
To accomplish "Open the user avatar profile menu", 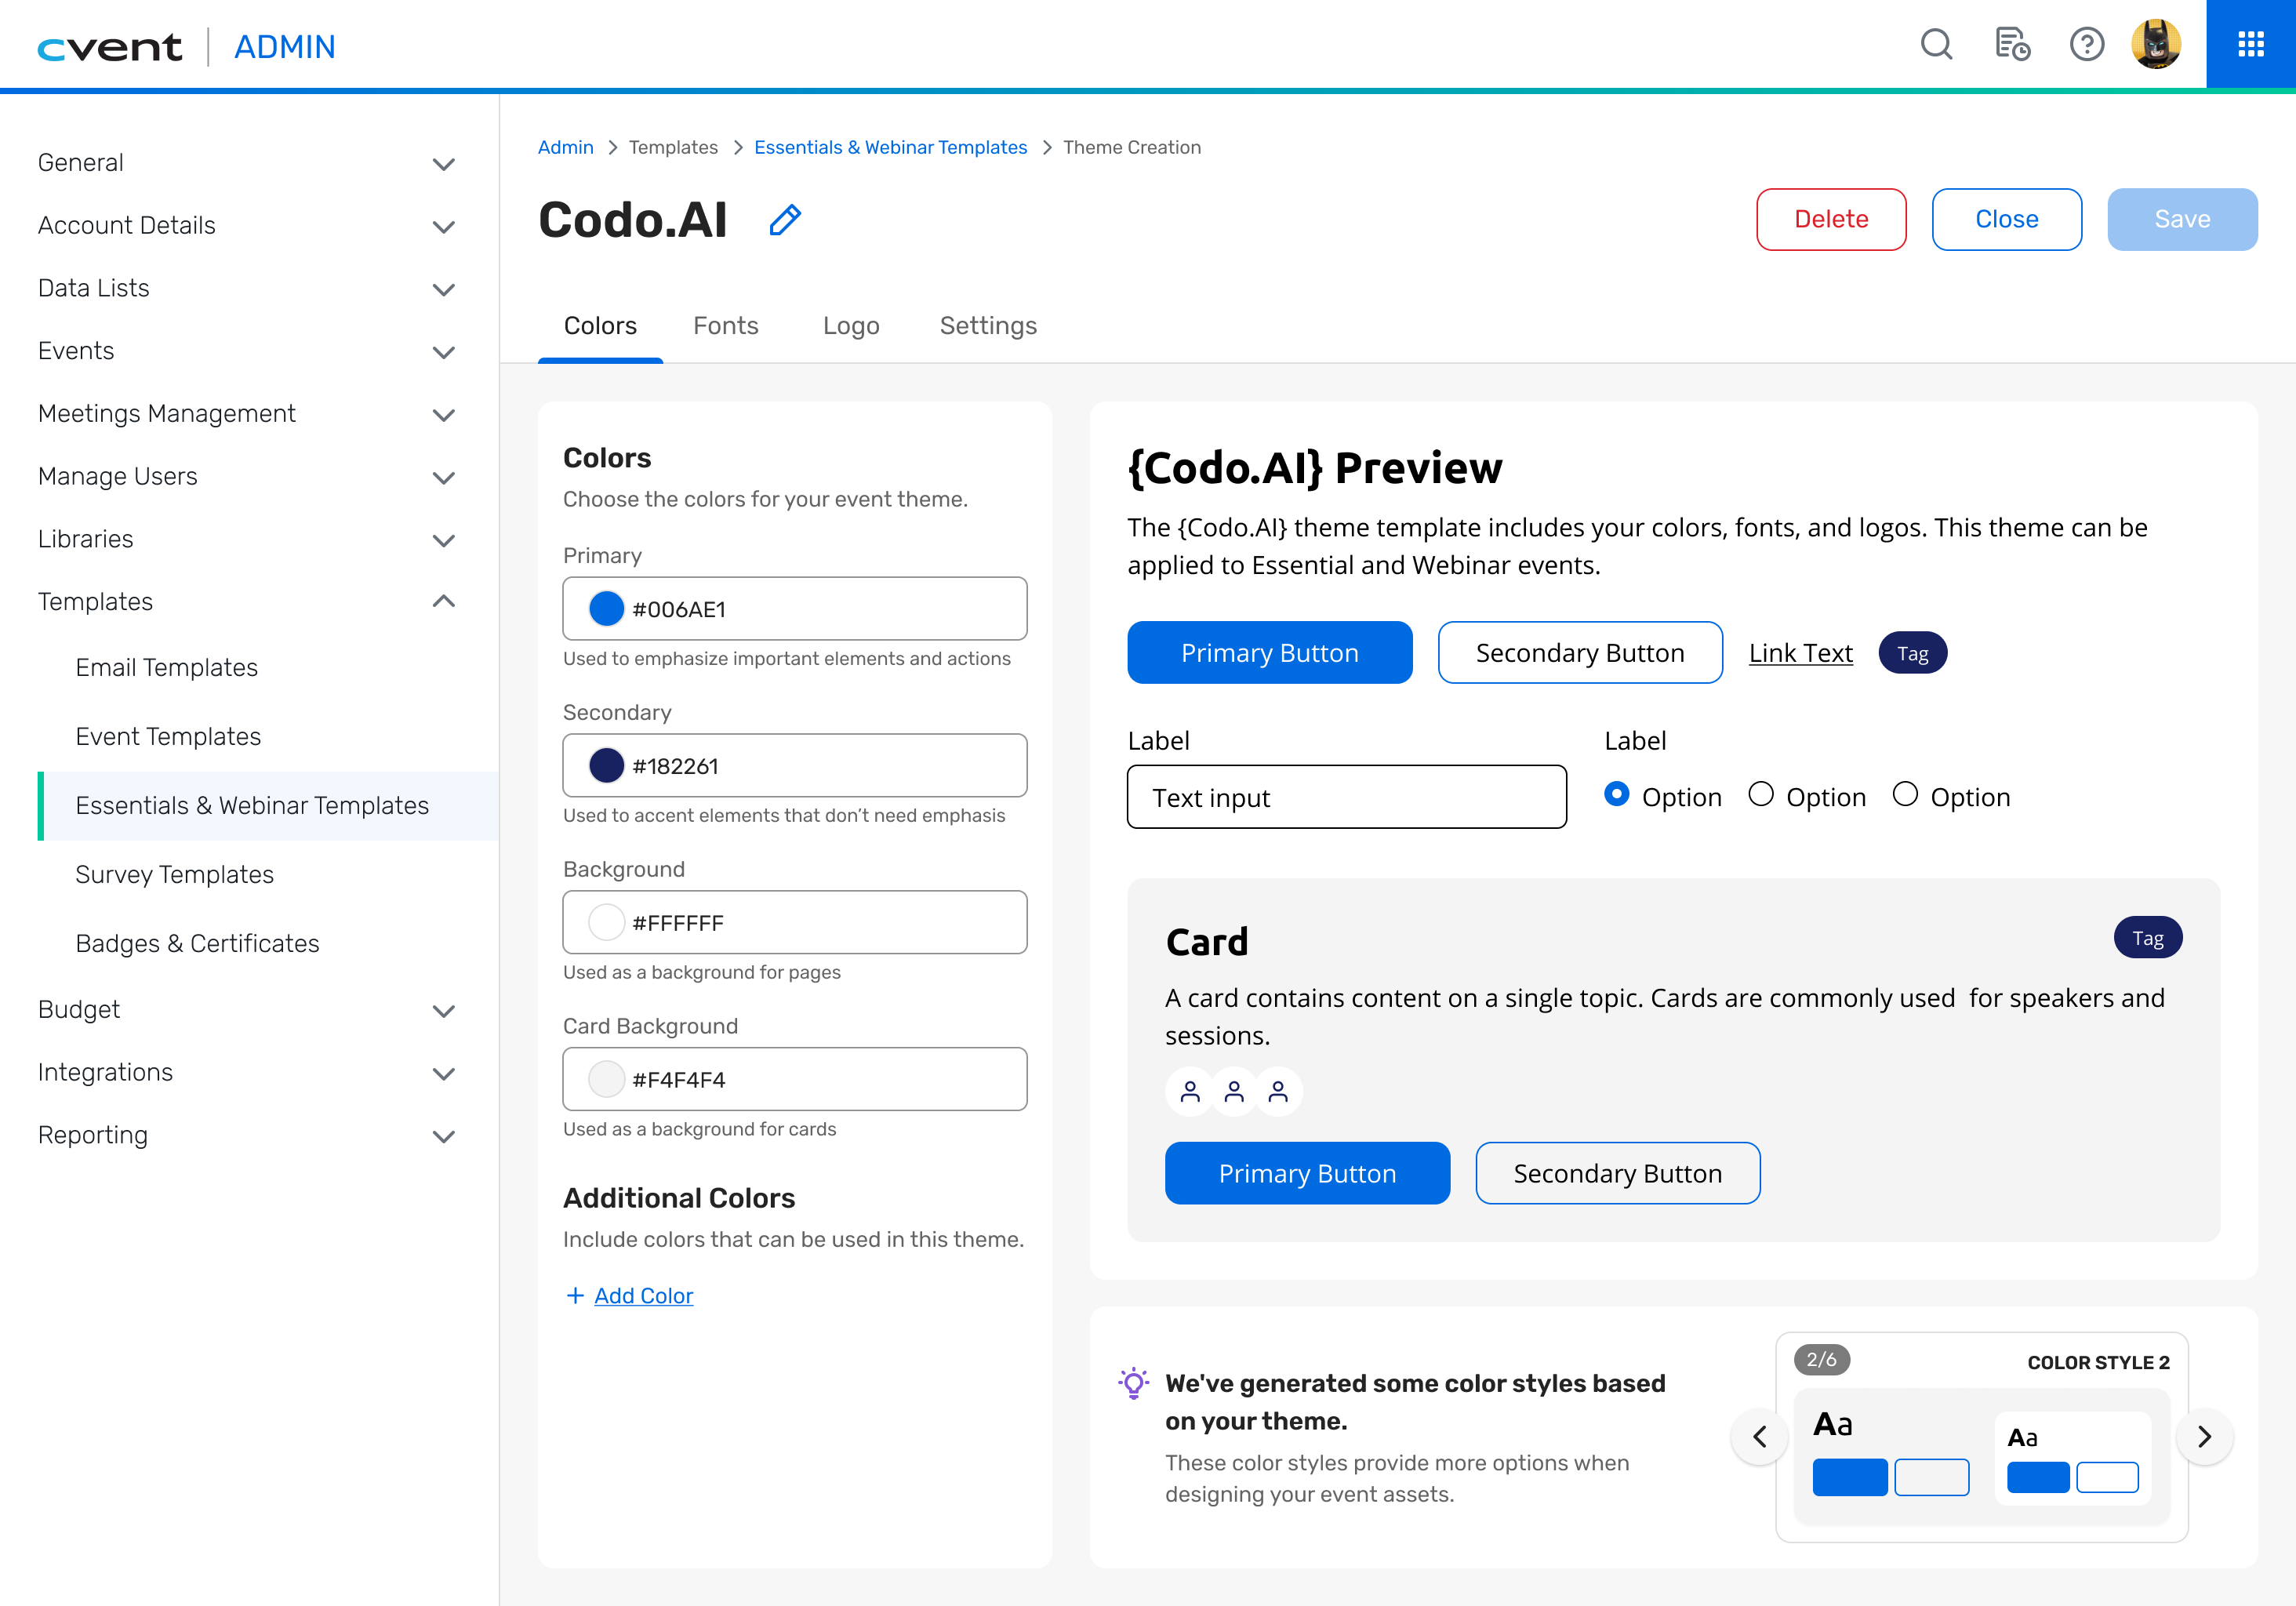I will pyautogui.click(x=2156, y=45).
